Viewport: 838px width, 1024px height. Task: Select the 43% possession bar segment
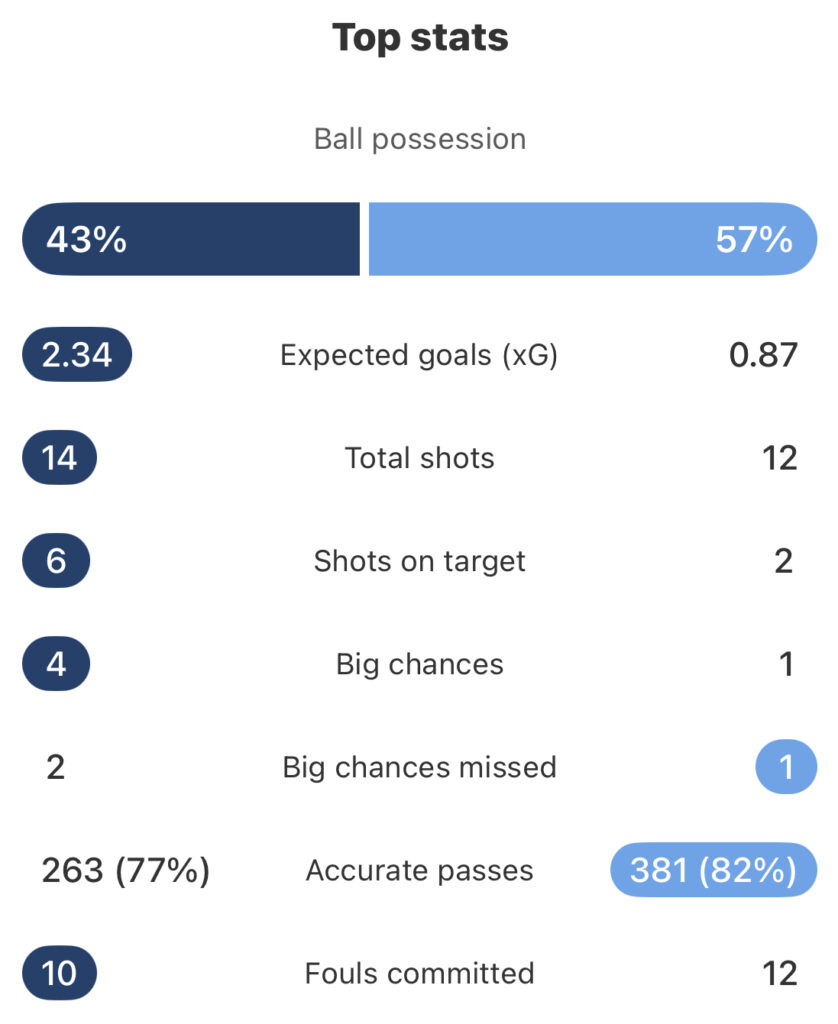[191, 239]
